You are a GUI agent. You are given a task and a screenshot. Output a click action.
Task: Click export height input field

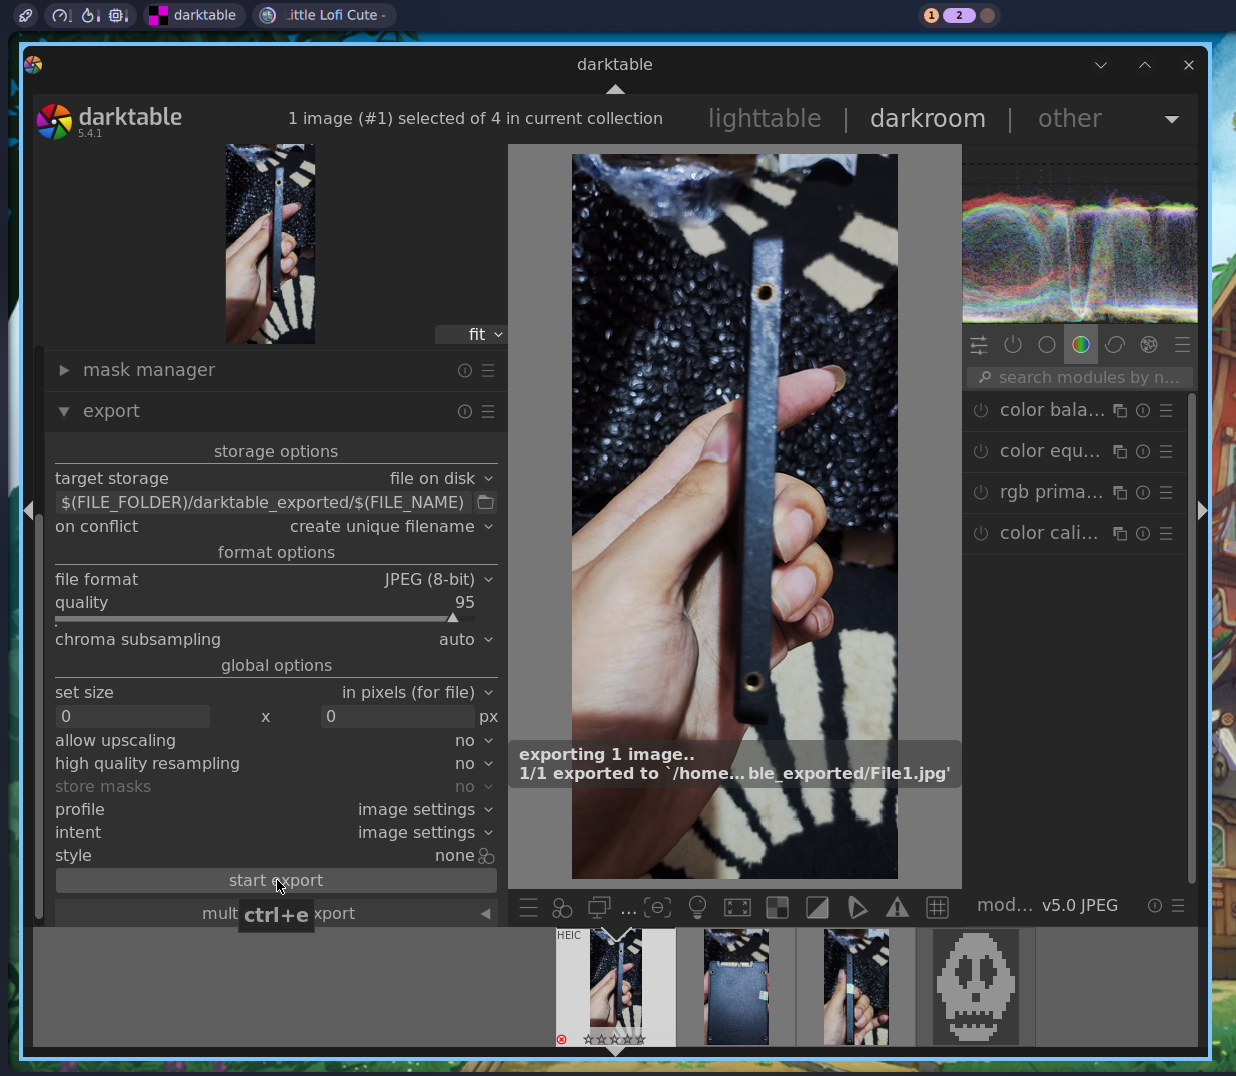pyautogui.click(x=397, y=717)
